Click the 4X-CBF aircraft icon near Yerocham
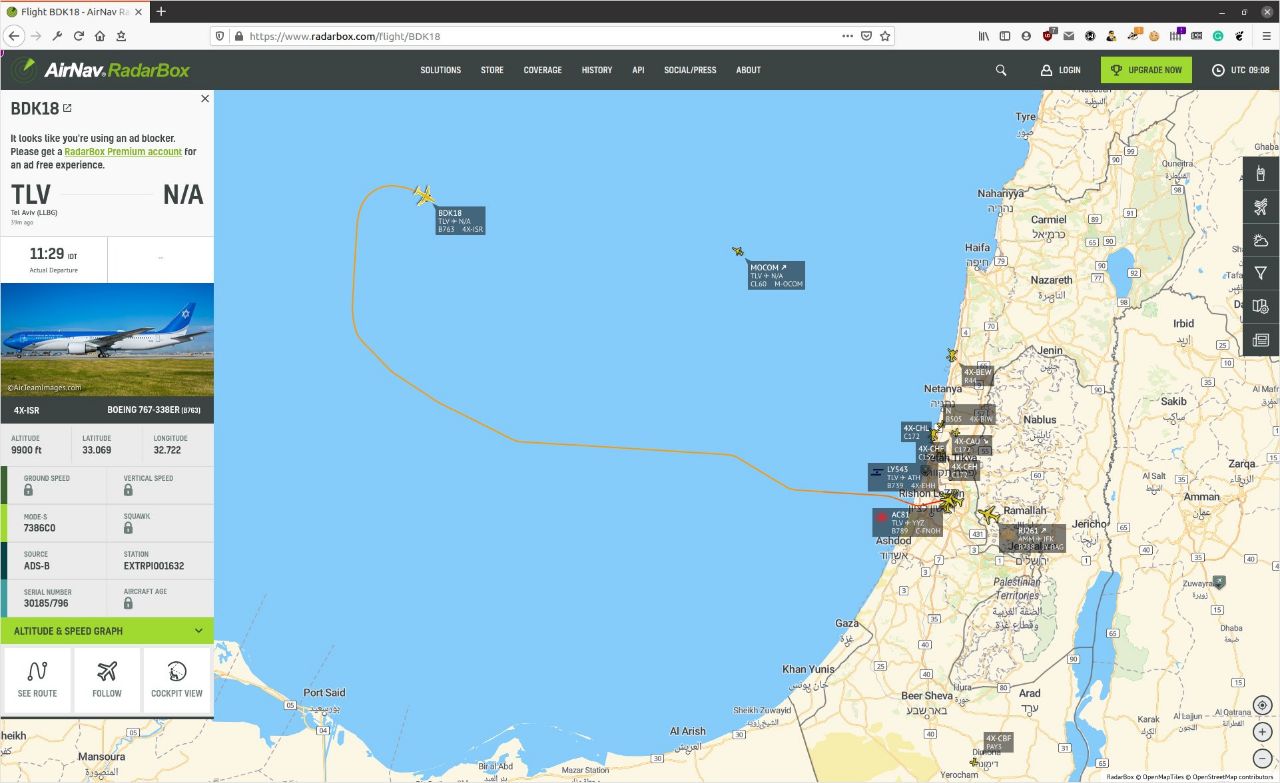This screenshot has height=783, width=1280. [x=974, y=762]
